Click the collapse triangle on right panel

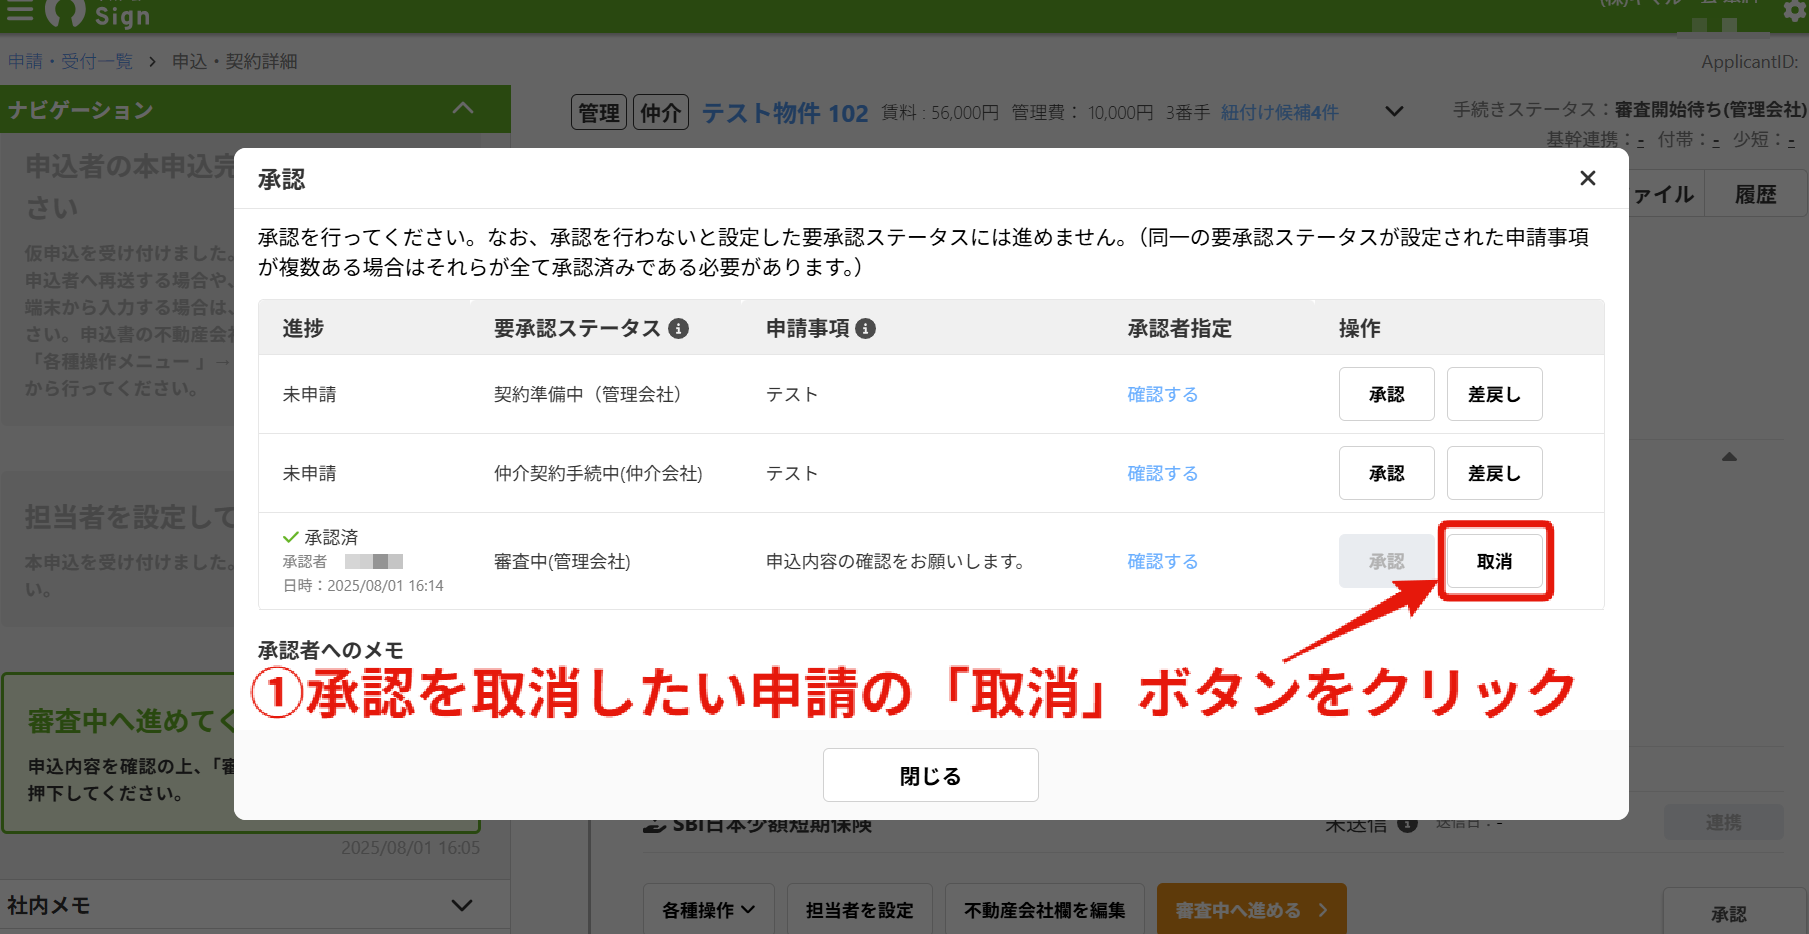(1729, 456)
